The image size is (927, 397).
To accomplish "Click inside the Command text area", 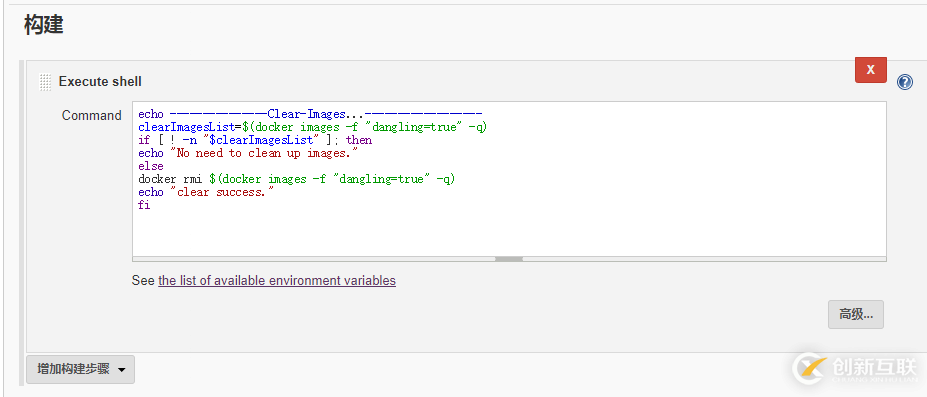I will pos(509,179).
